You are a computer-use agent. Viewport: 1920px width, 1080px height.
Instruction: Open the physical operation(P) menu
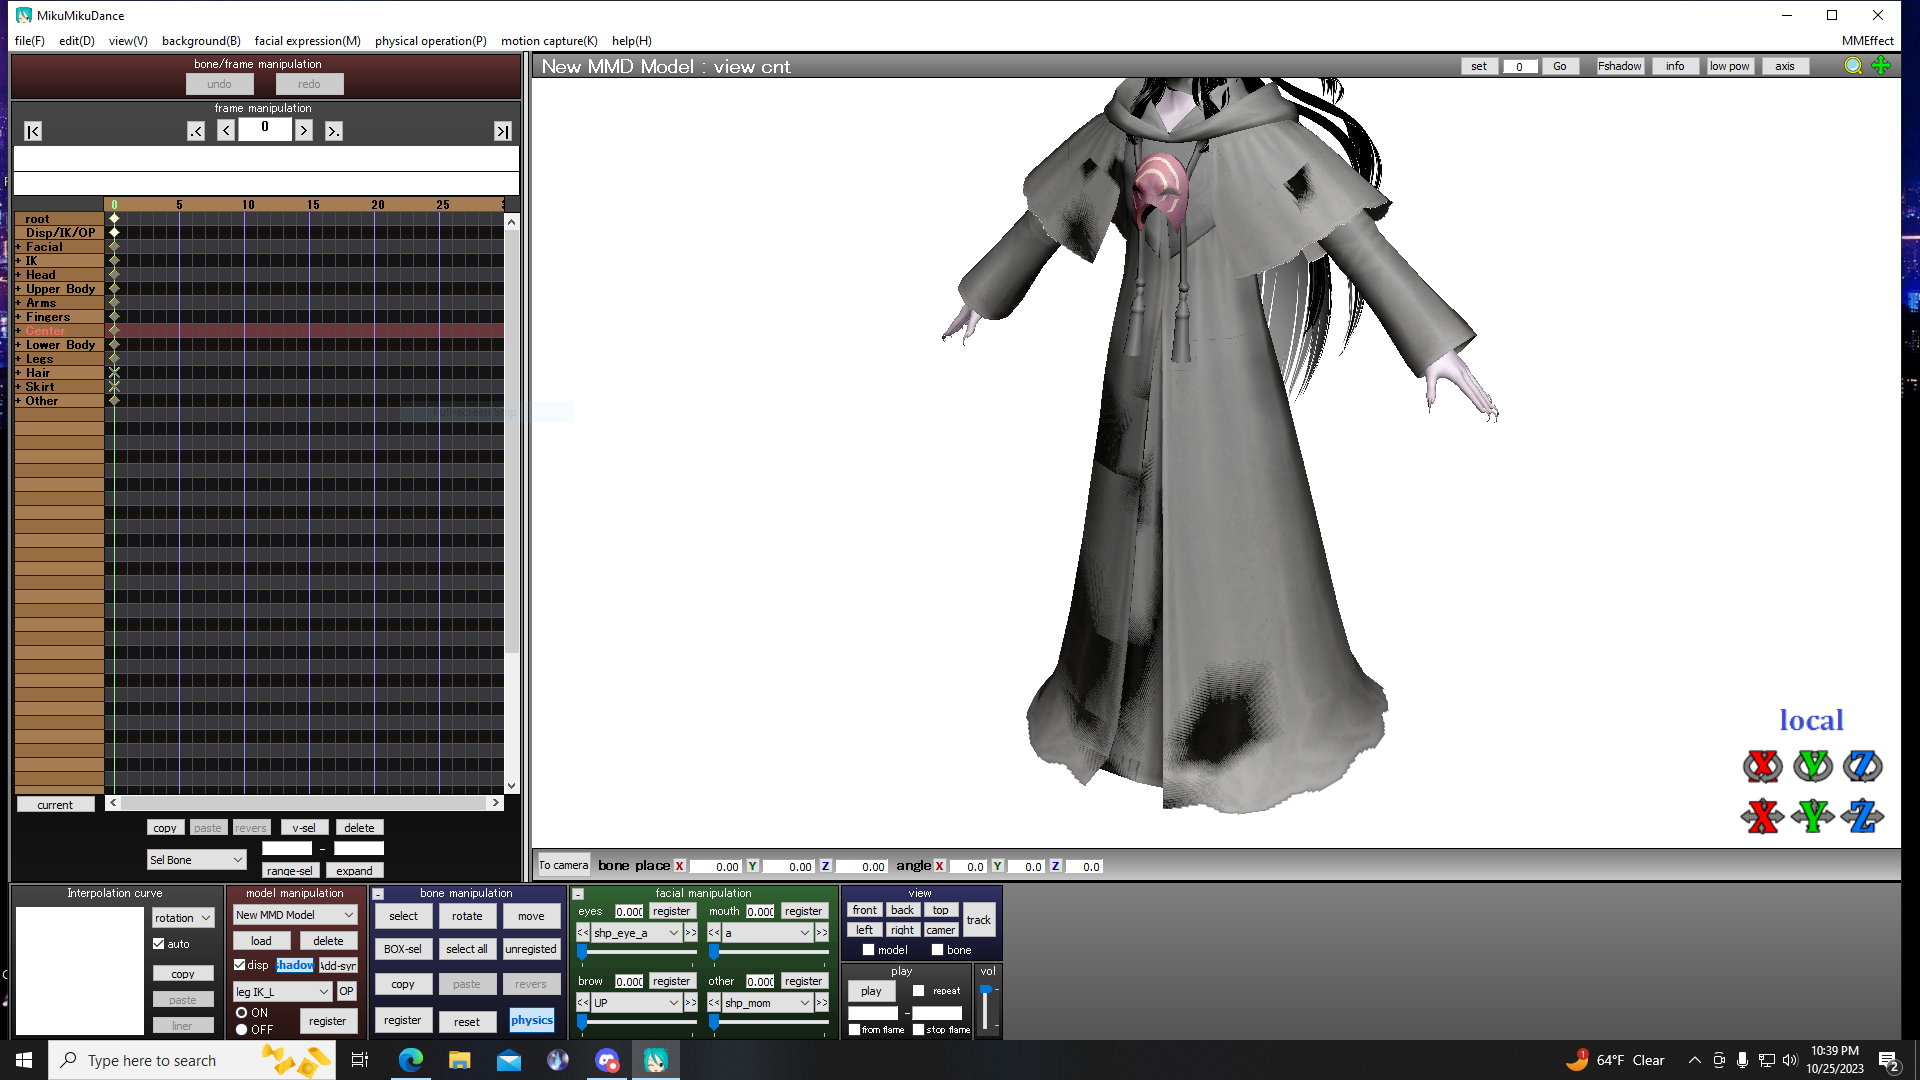(430, 41)
